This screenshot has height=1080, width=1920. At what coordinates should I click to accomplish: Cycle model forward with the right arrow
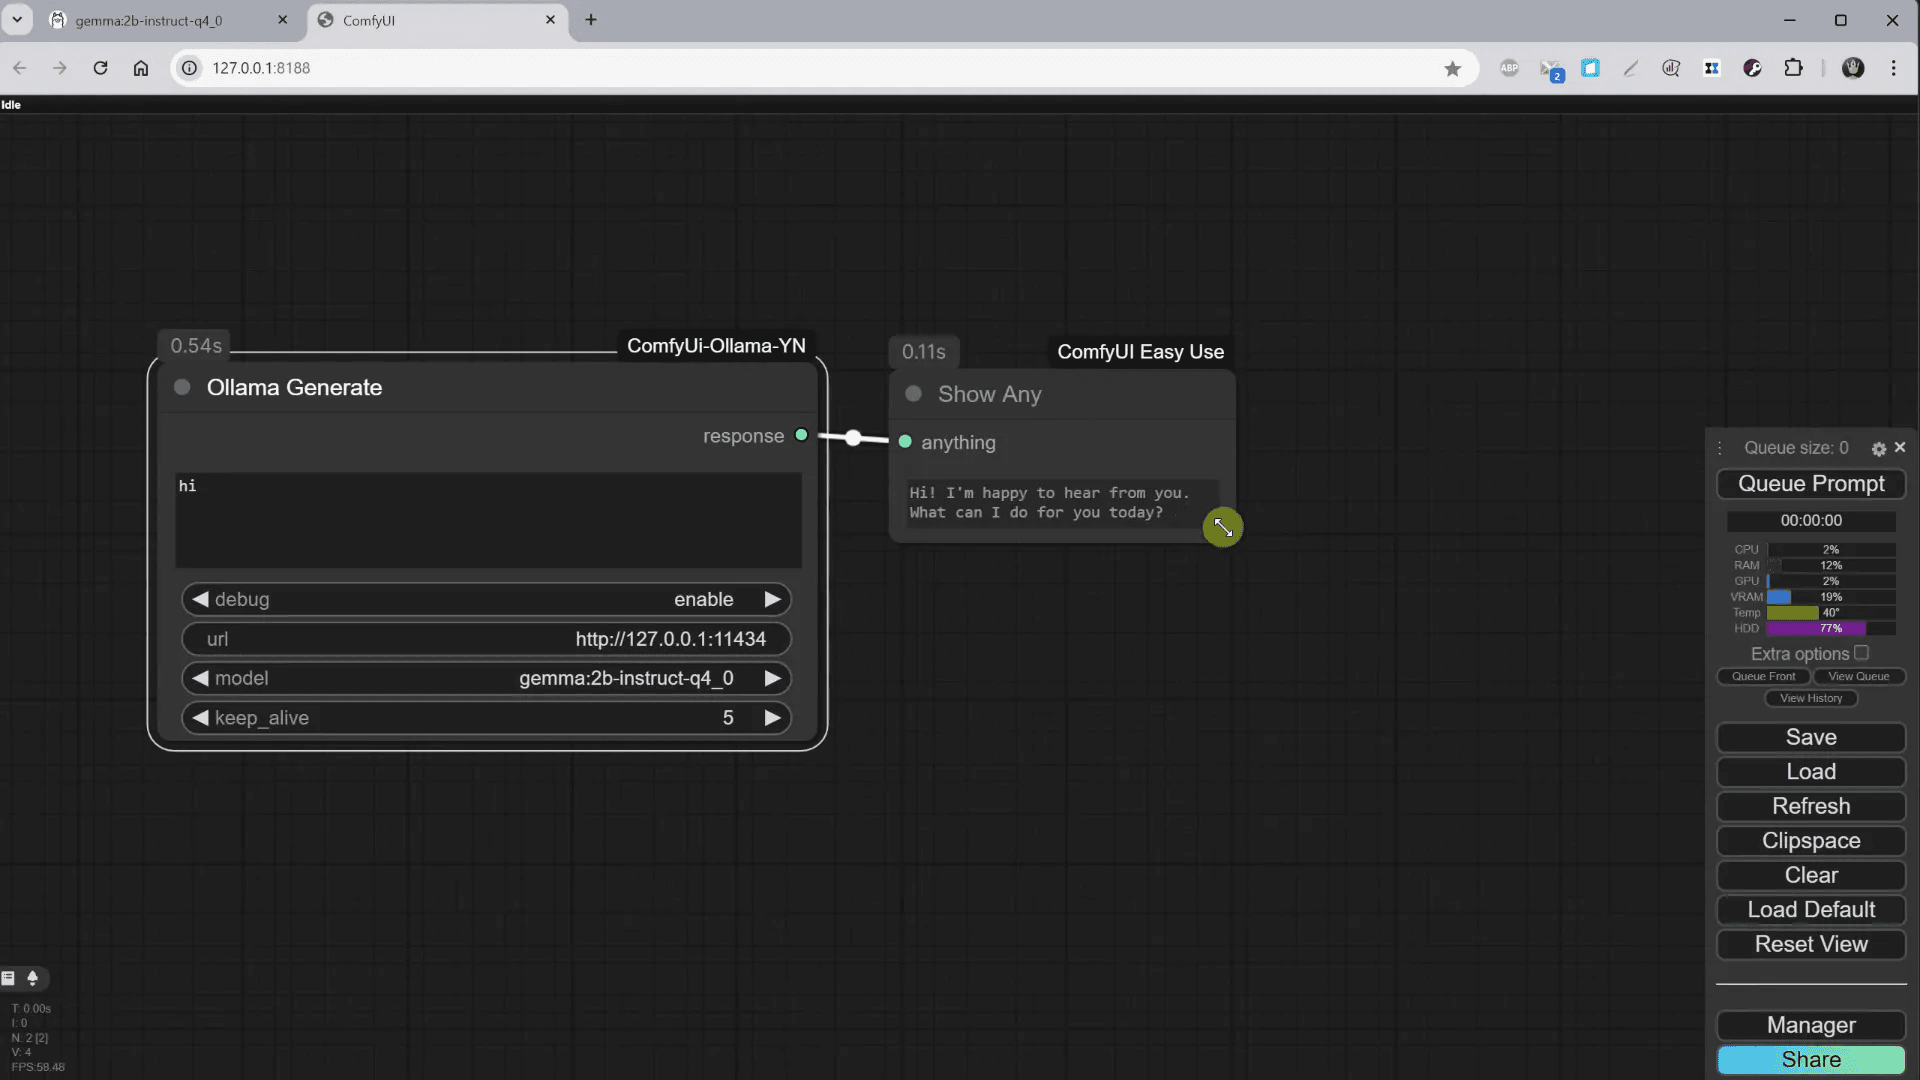tap(772, 678)
